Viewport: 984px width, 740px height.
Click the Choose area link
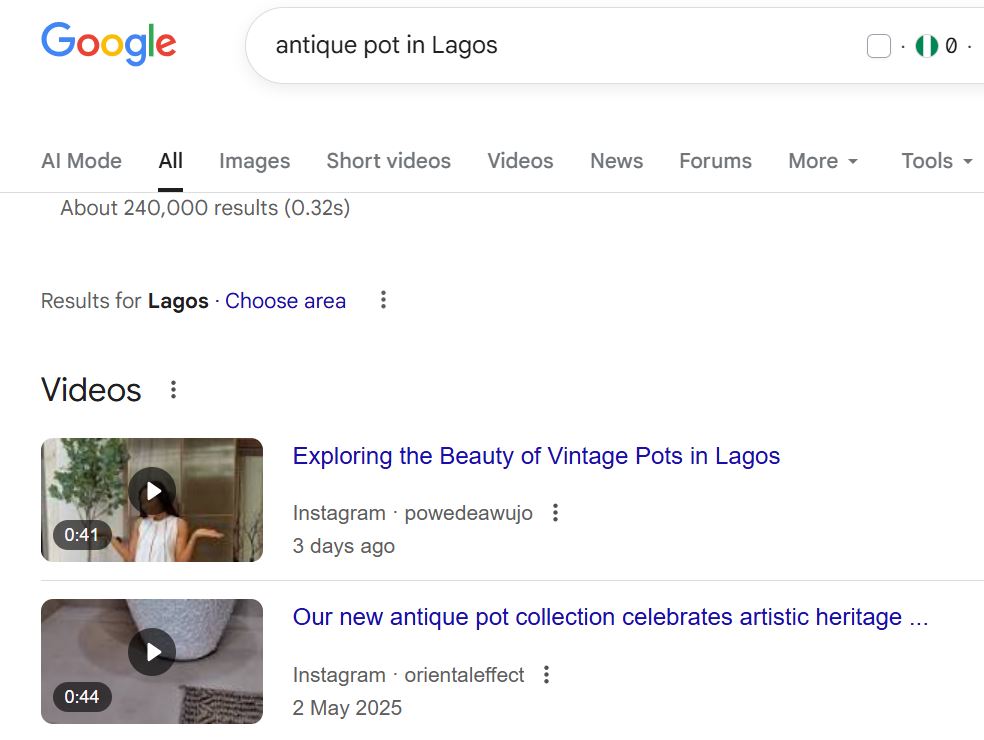(285, 301)
